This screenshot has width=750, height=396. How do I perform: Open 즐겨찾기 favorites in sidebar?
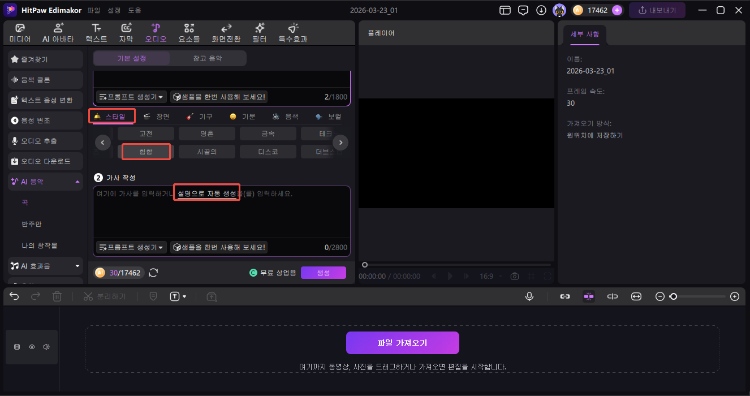[x=45, y=59]
